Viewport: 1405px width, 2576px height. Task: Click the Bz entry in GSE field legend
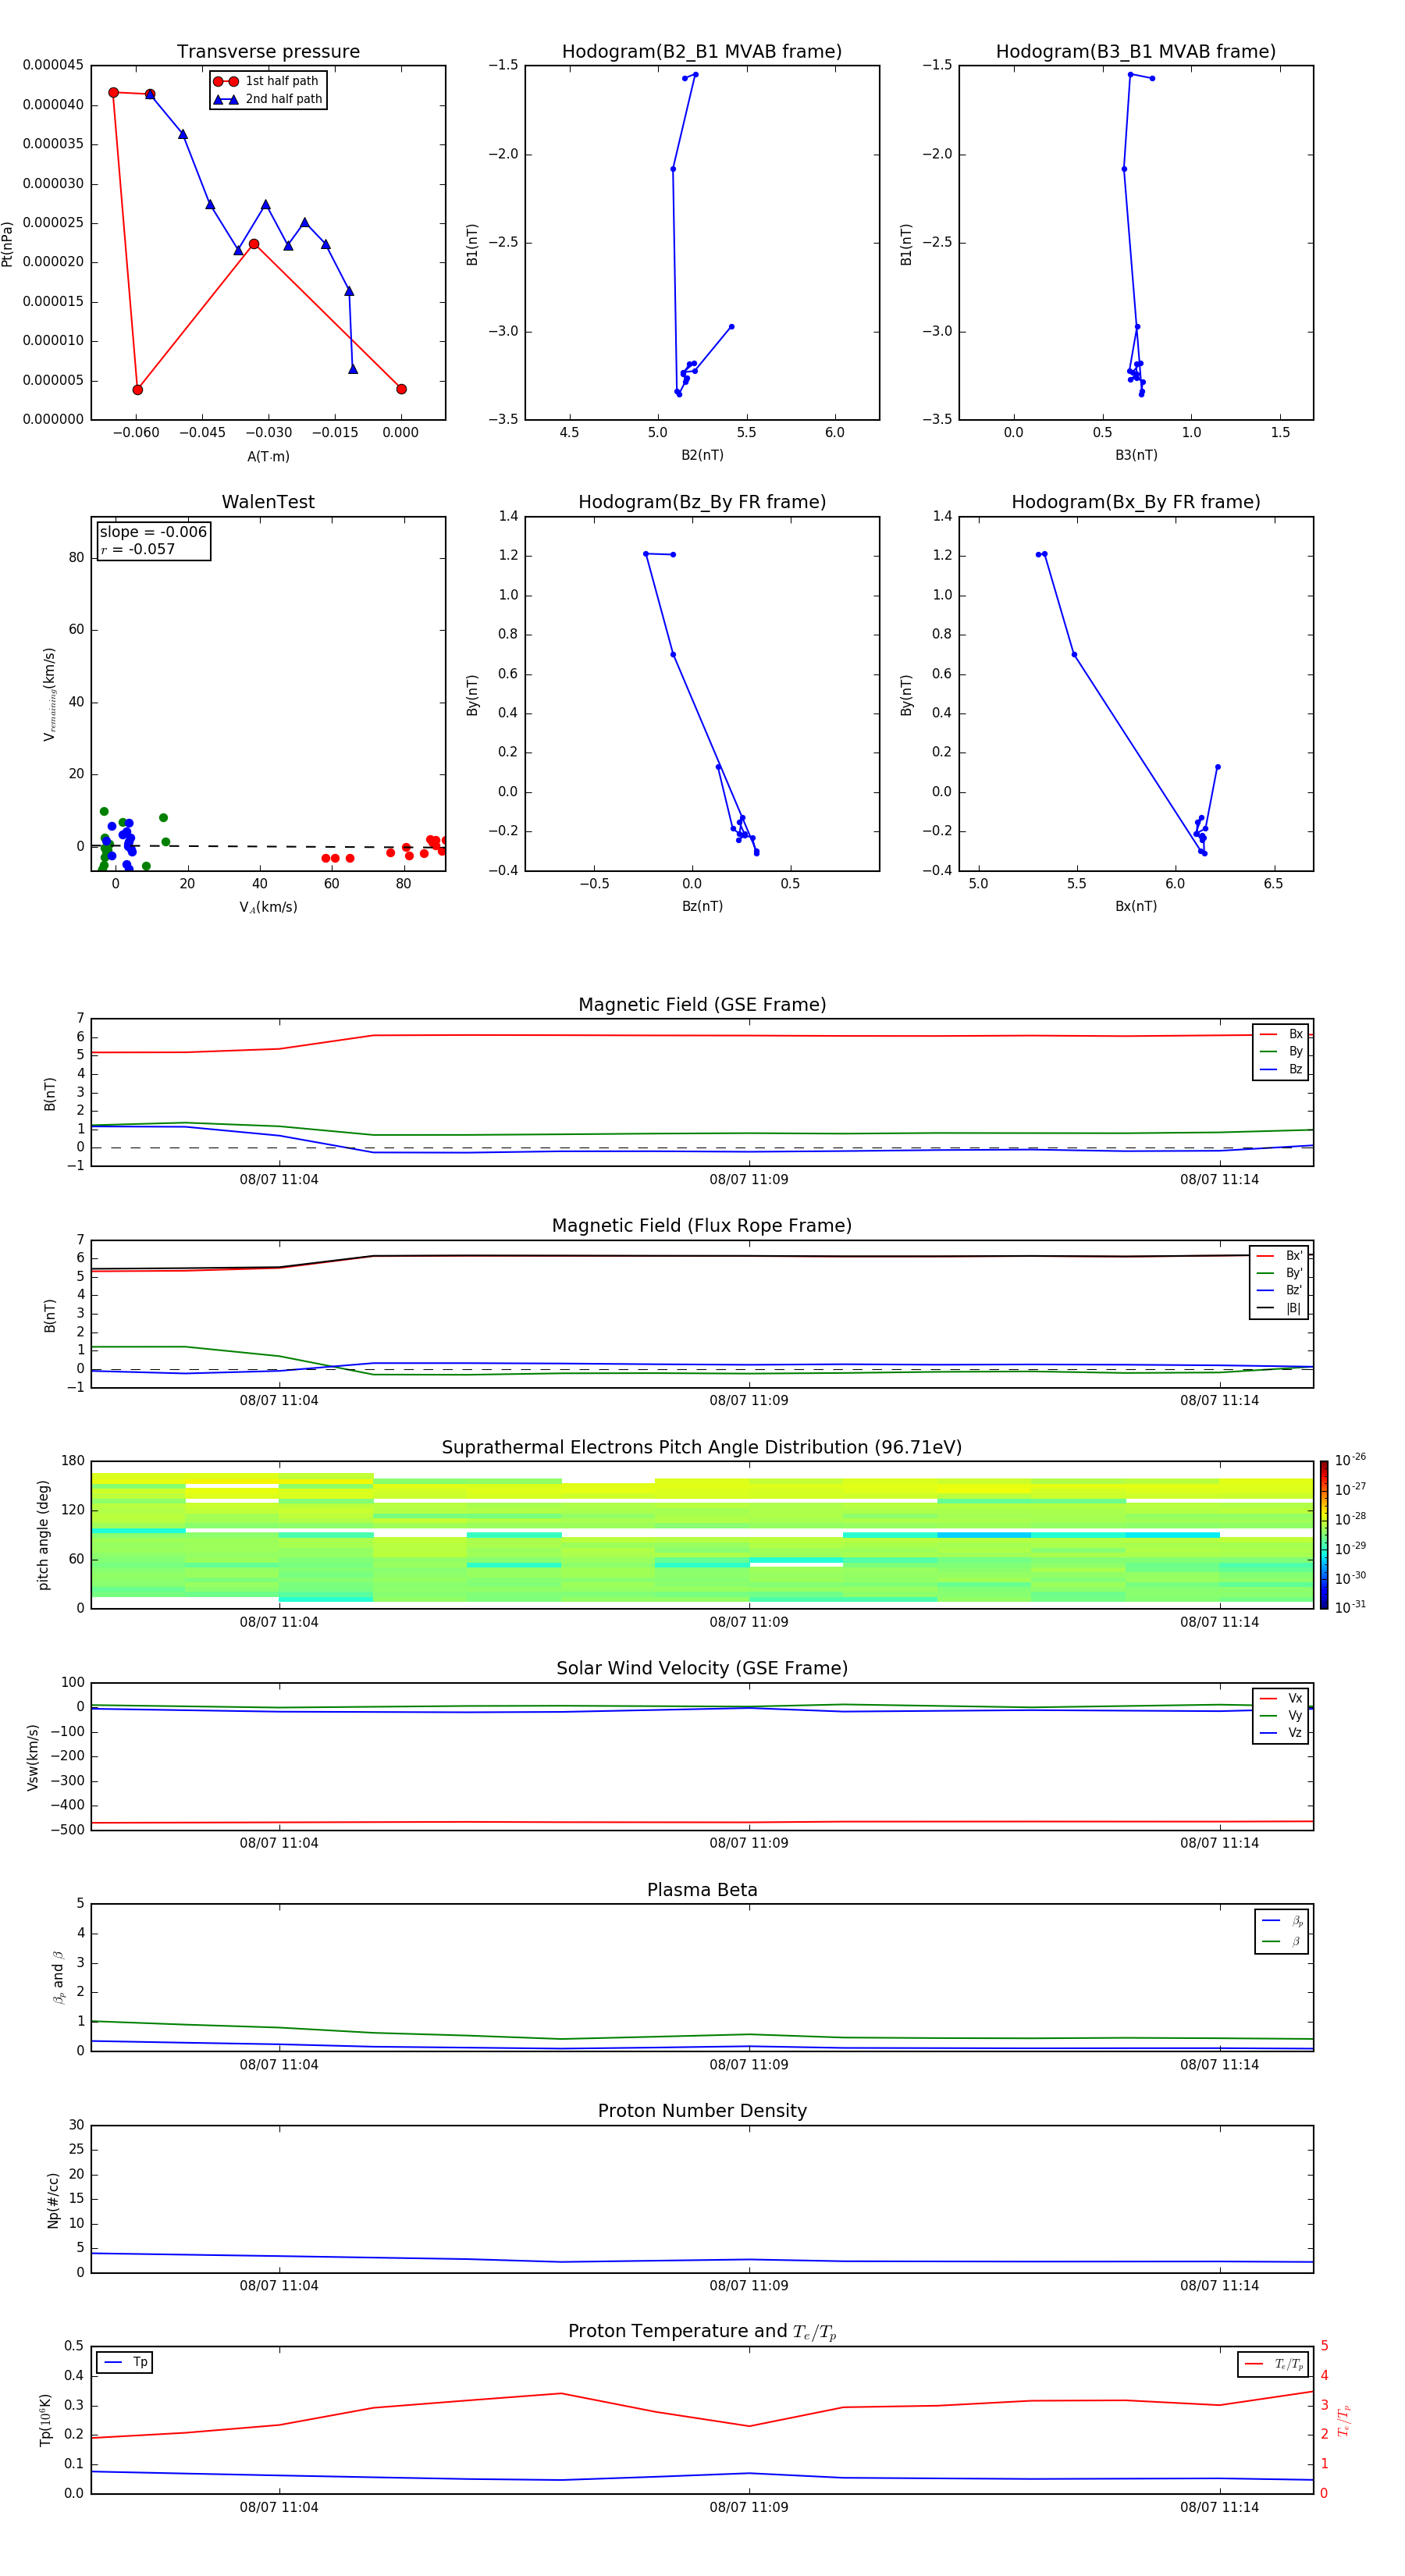click(1281, 1069)
